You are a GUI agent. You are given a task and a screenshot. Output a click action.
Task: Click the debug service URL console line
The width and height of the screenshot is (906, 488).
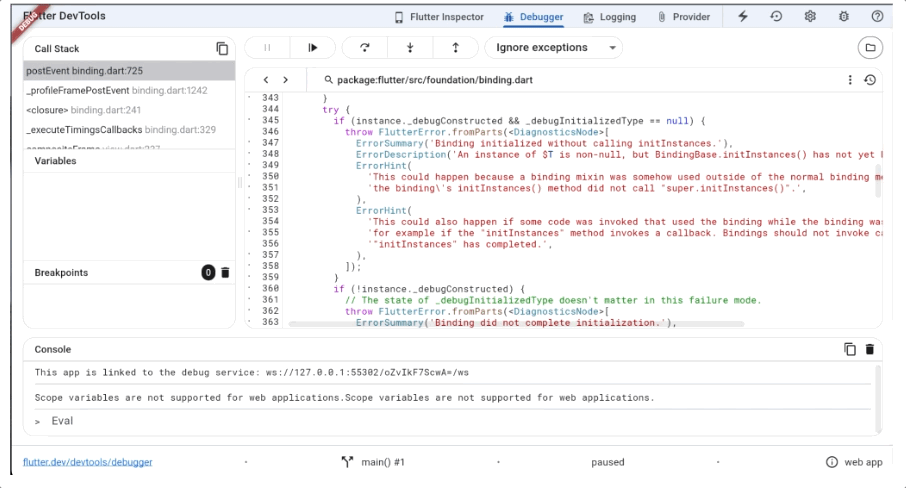coord(251,372)
